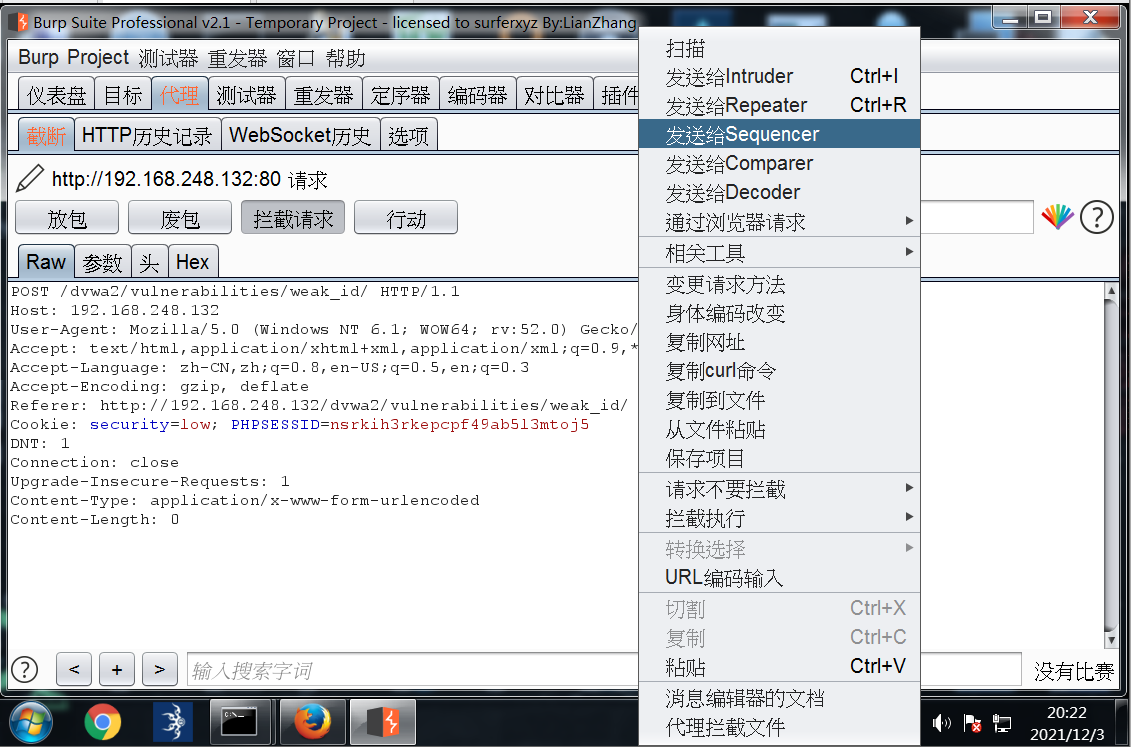The height and width of the screenshot is (747, 1131).
Task: Switch to the 定序器 tab
Action: [x=400, y=94]
